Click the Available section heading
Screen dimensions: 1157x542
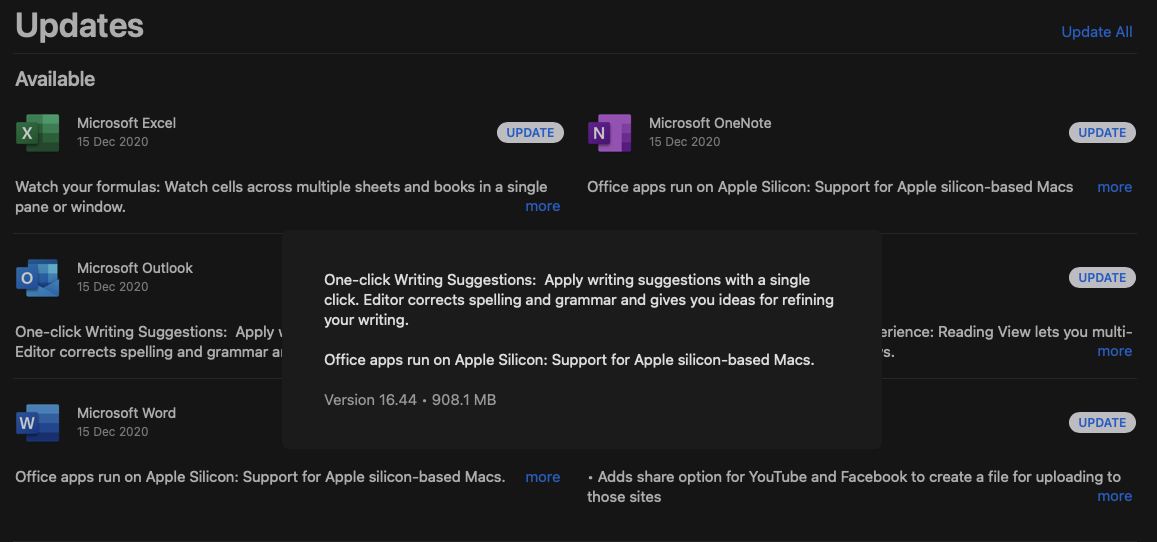coord(55,79)
